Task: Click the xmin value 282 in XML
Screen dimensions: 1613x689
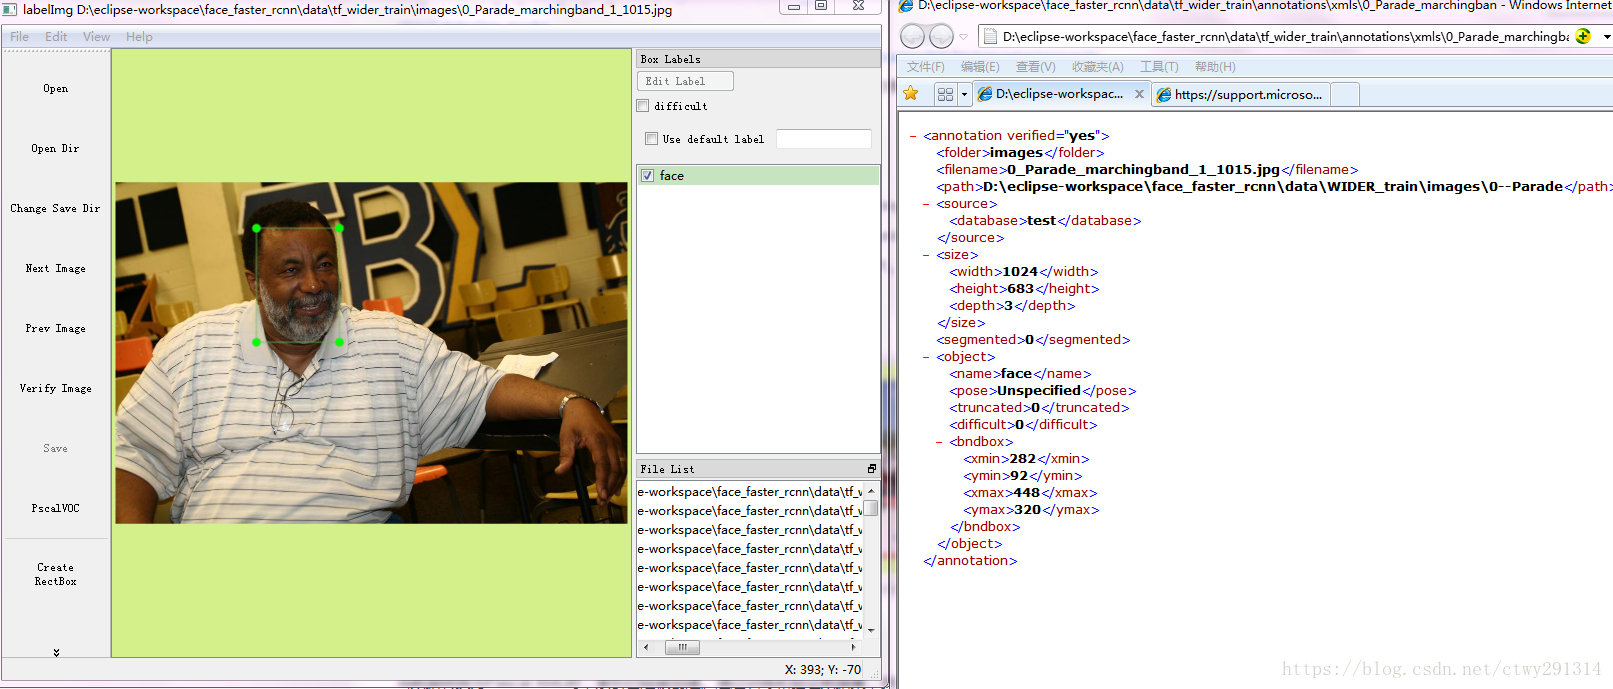Action: (1022, 459)
